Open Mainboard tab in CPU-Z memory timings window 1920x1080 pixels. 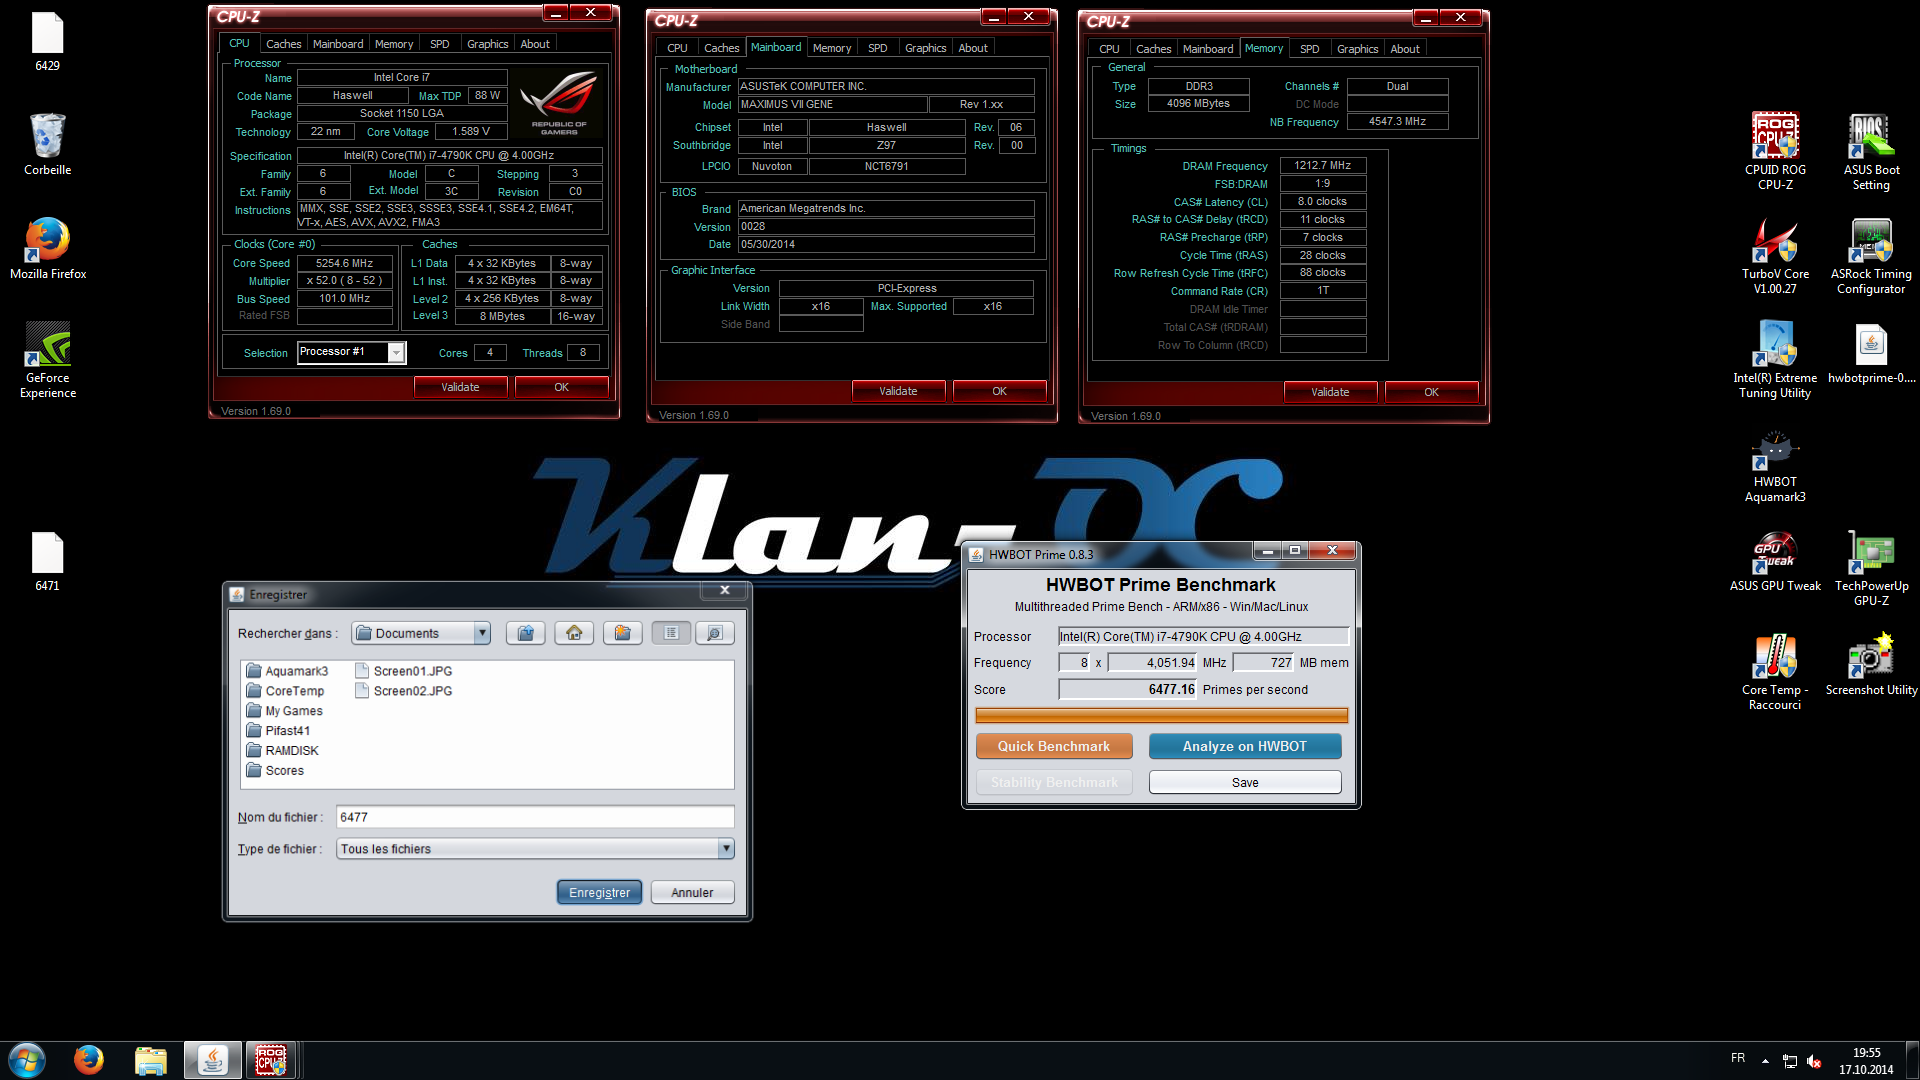coord(1207,49)
